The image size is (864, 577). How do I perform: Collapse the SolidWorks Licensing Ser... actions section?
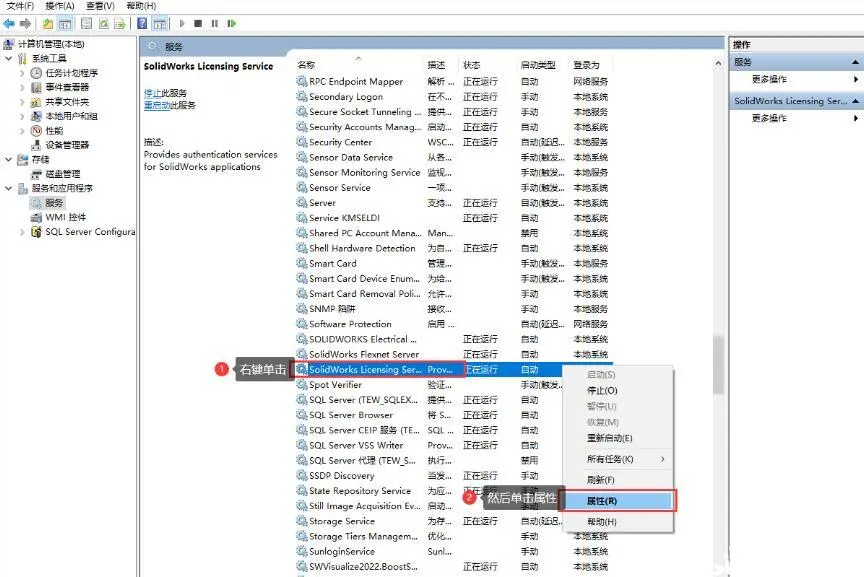point(855,101)
